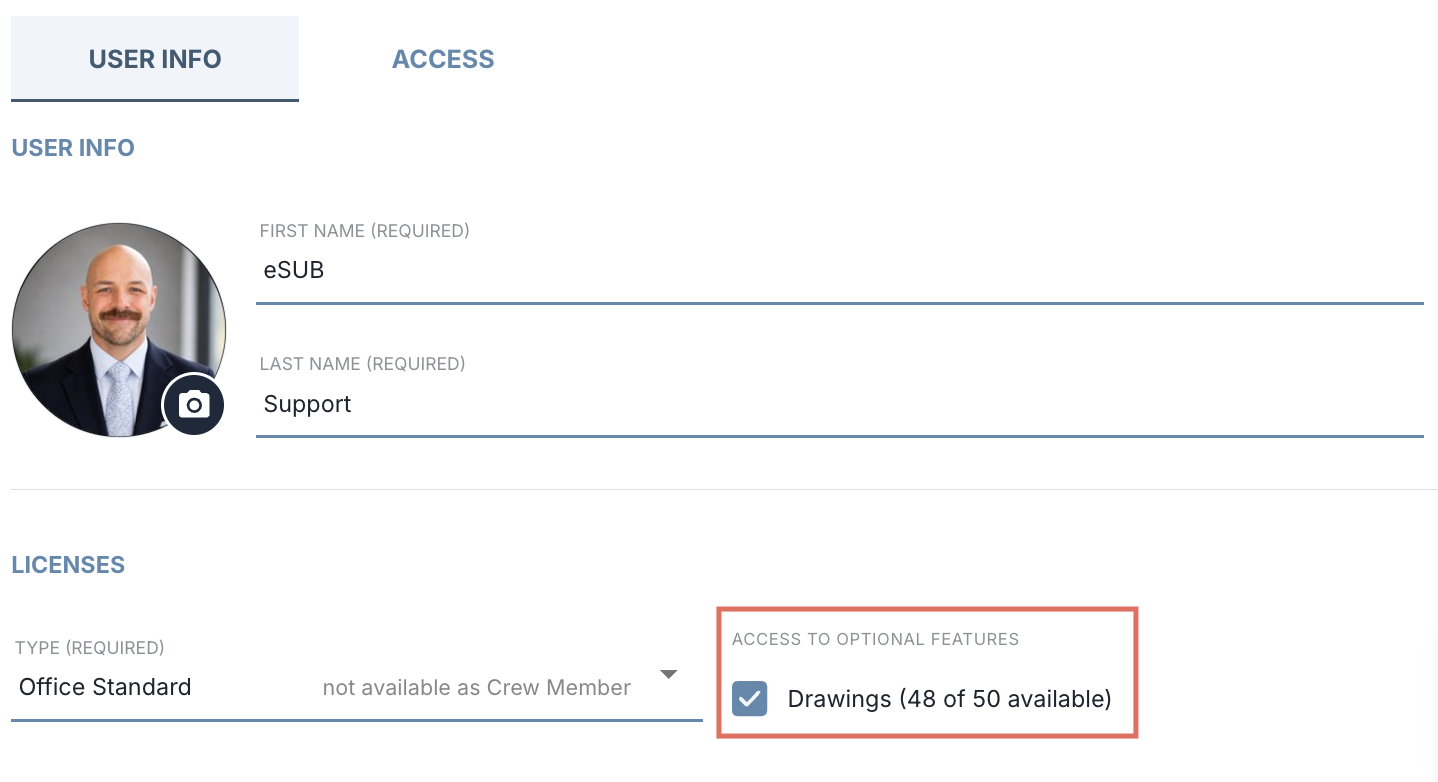Click the LAST NAME (REQUIRED) label

coord(363,364)
